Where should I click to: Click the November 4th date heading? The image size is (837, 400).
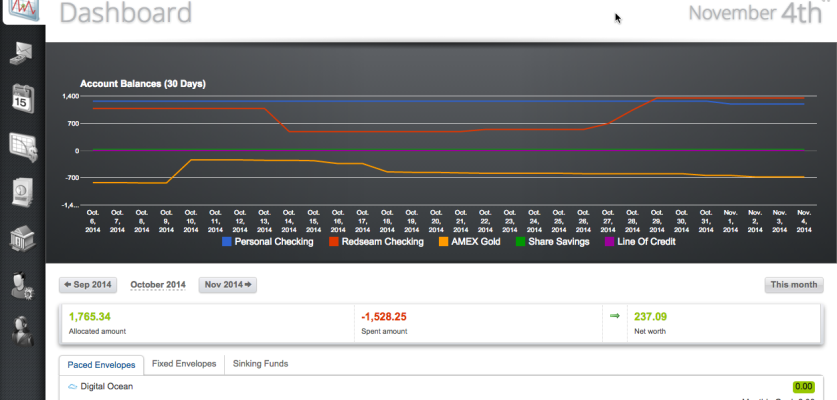pyautogui.click(x=756, y=13)
